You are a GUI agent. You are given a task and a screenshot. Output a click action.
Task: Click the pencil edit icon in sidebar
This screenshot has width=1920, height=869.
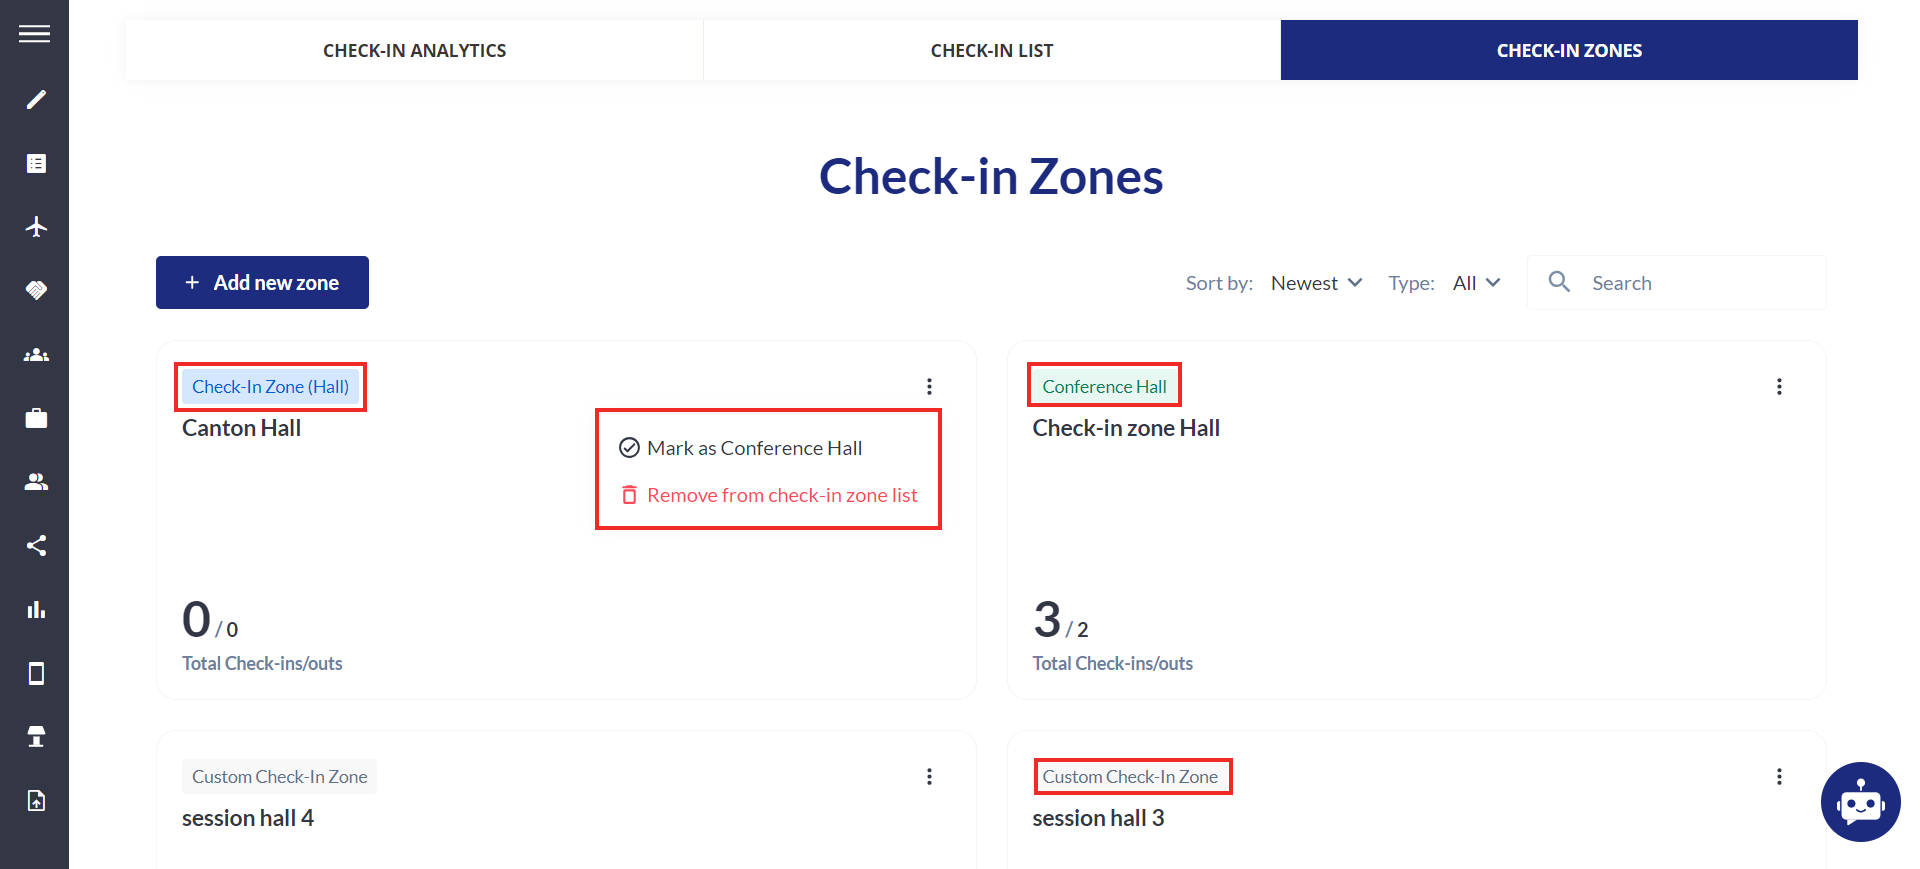pyautogui.click(x=36, y=99)
